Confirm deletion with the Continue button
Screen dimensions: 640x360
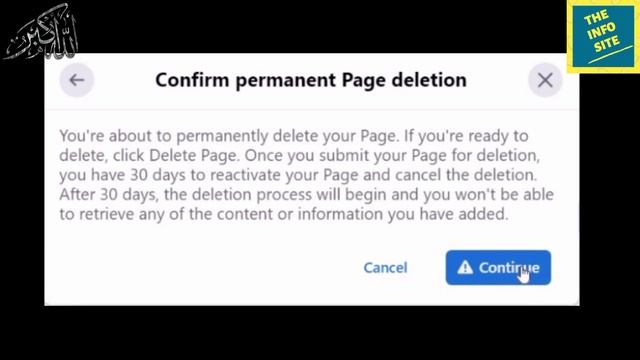pos(498,267)
